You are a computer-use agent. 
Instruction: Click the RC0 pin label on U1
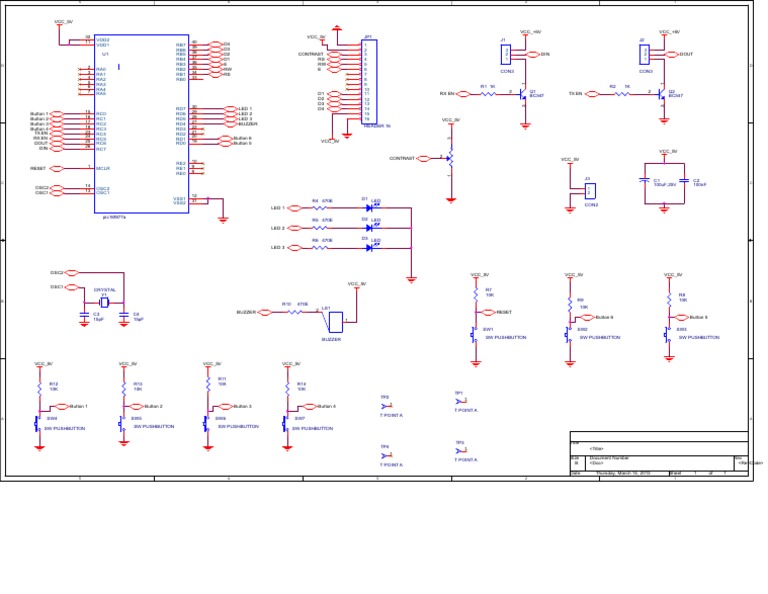(x=101, y=114)
